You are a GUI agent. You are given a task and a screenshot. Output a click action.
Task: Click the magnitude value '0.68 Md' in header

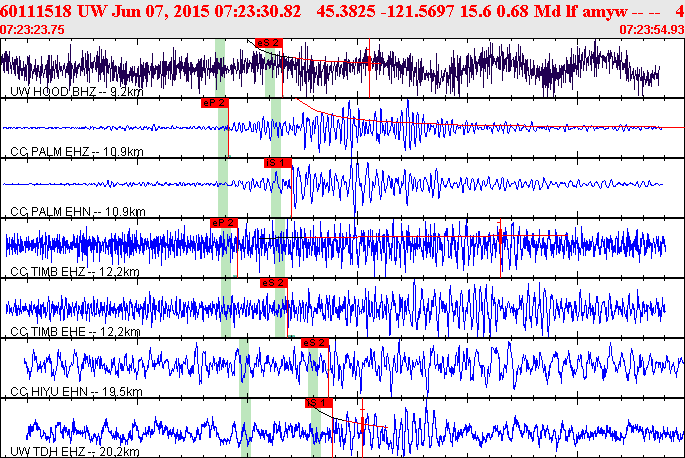click(x=528, y=11)
